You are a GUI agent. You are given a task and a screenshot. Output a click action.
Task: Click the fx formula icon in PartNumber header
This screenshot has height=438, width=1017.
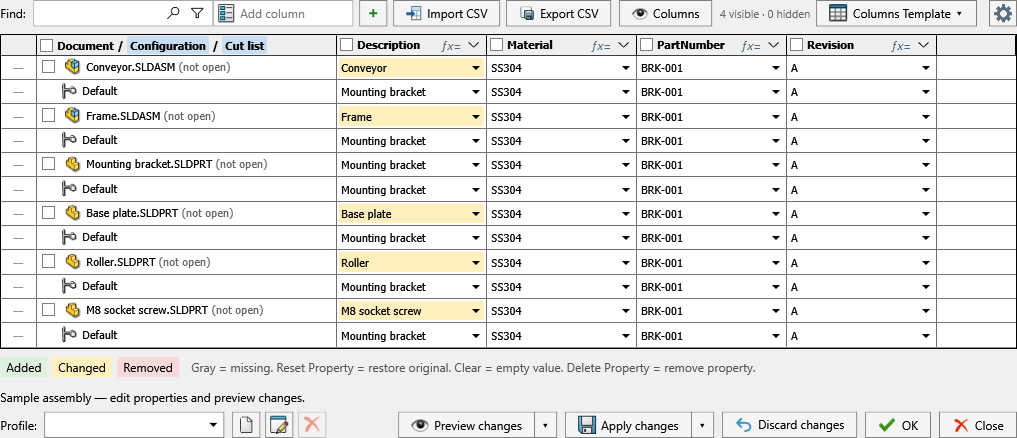click(x=751, y=45)
